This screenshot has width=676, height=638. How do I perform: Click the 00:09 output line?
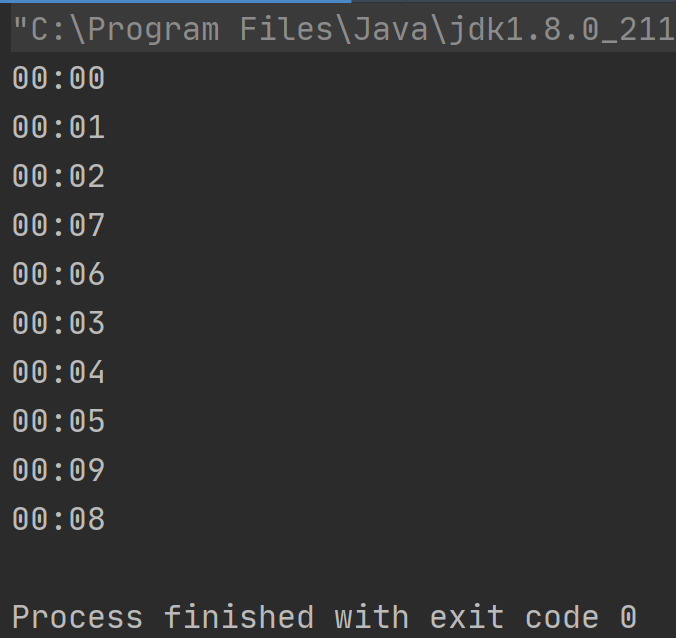(59, 470)
